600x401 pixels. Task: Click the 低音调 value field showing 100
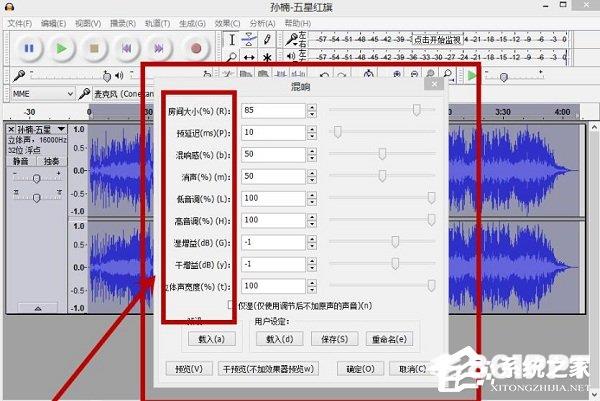click(x=273, y=198)
